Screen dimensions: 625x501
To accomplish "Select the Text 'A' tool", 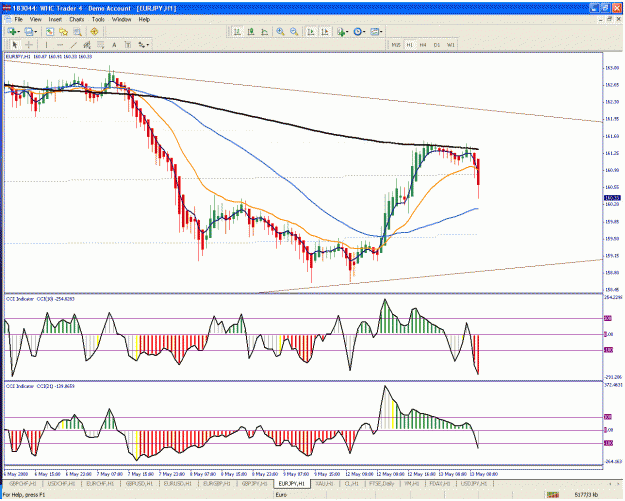I will coord(114,45).
